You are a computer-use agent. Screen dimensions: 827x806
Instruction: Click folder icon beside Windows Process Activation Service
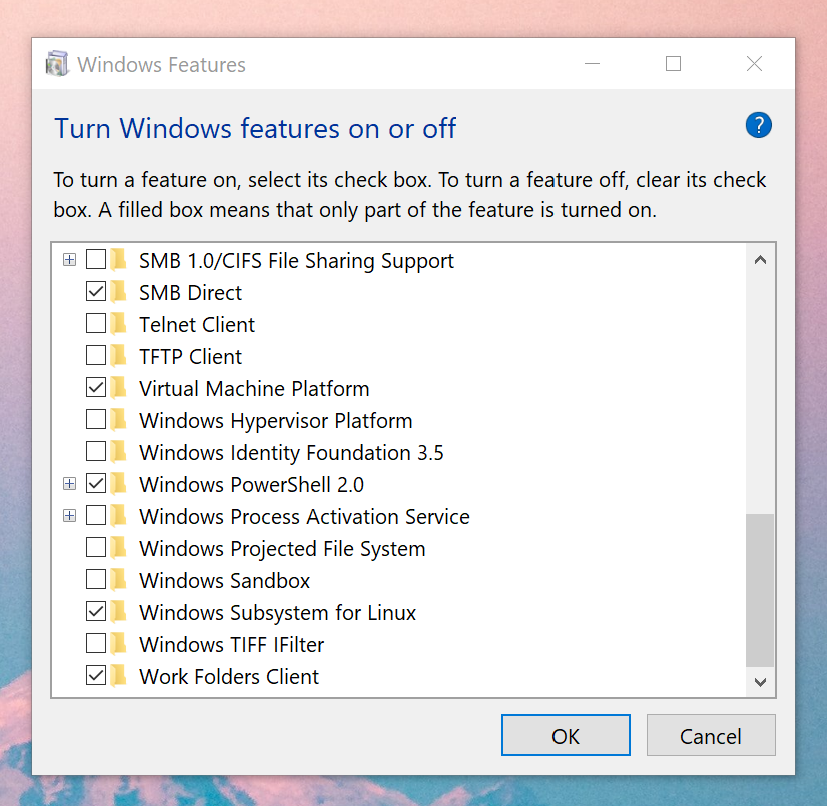119,516
